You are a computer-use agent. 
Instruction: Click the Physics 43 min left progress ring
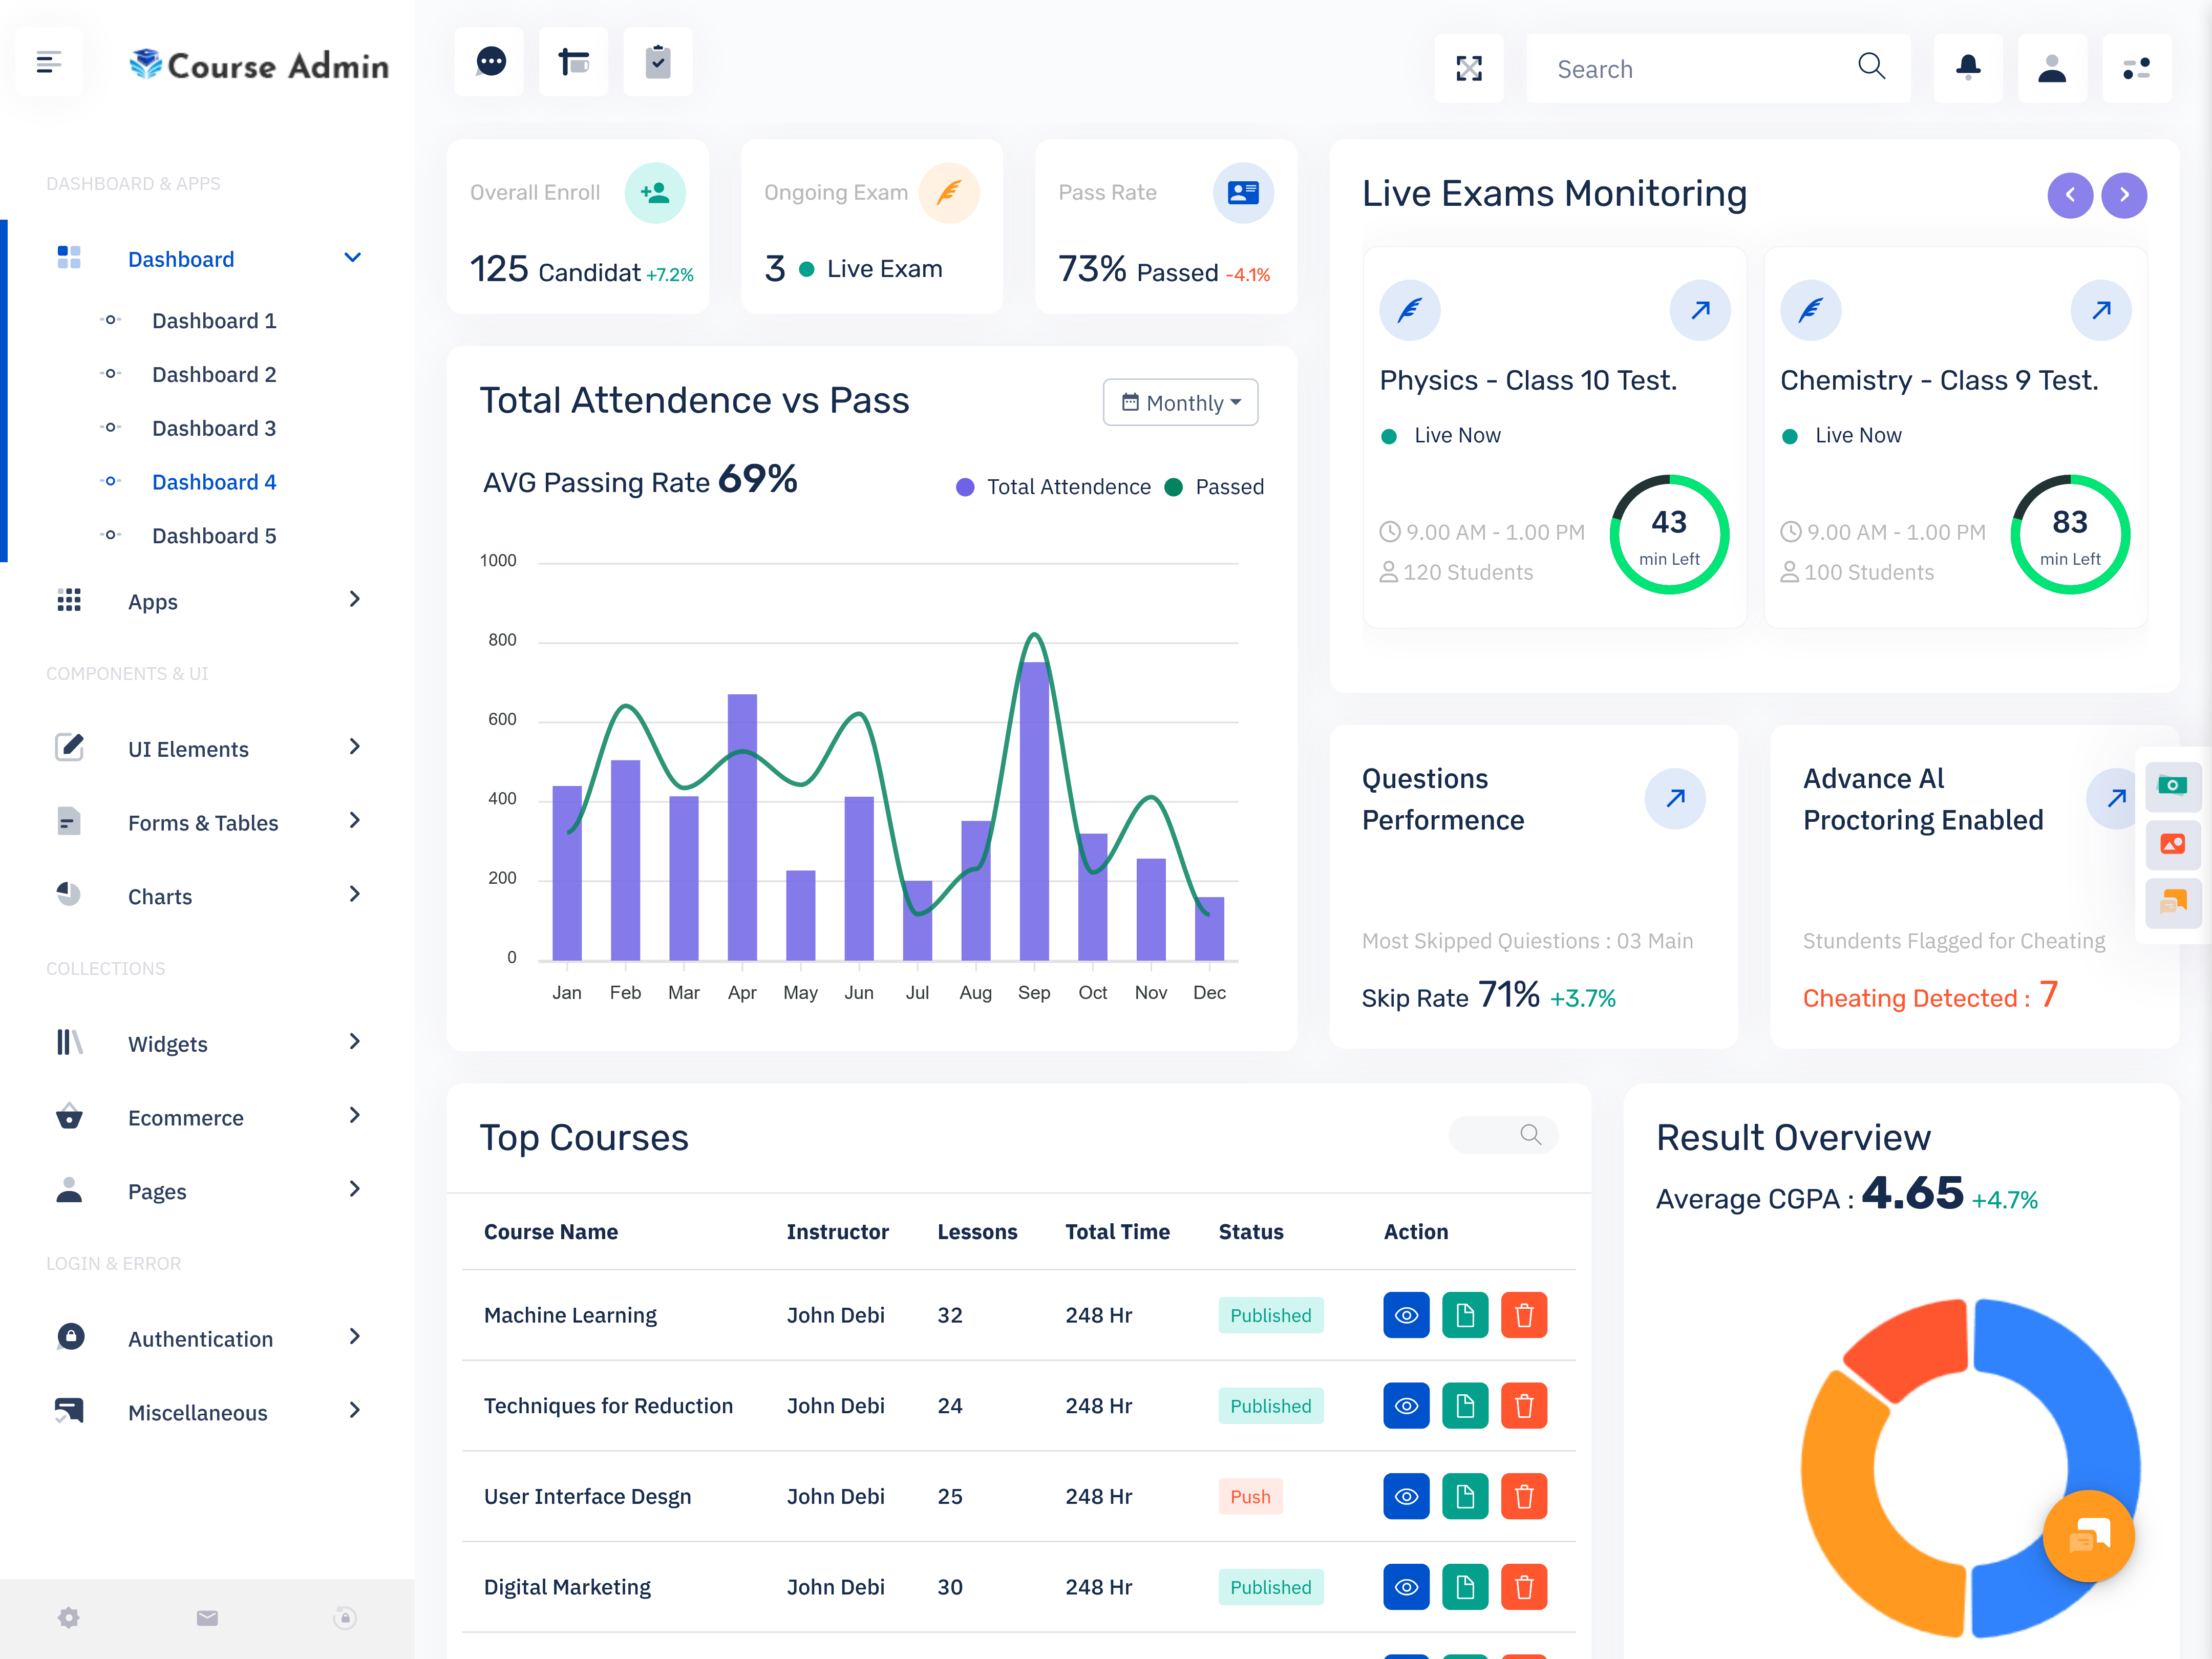point(1669,534)
